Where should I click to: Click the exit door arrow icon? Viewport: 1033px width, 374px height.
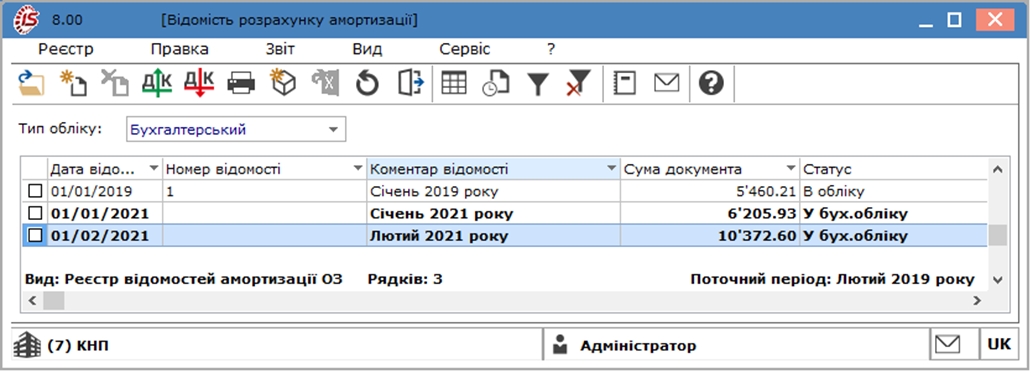[x=410, y=84]
